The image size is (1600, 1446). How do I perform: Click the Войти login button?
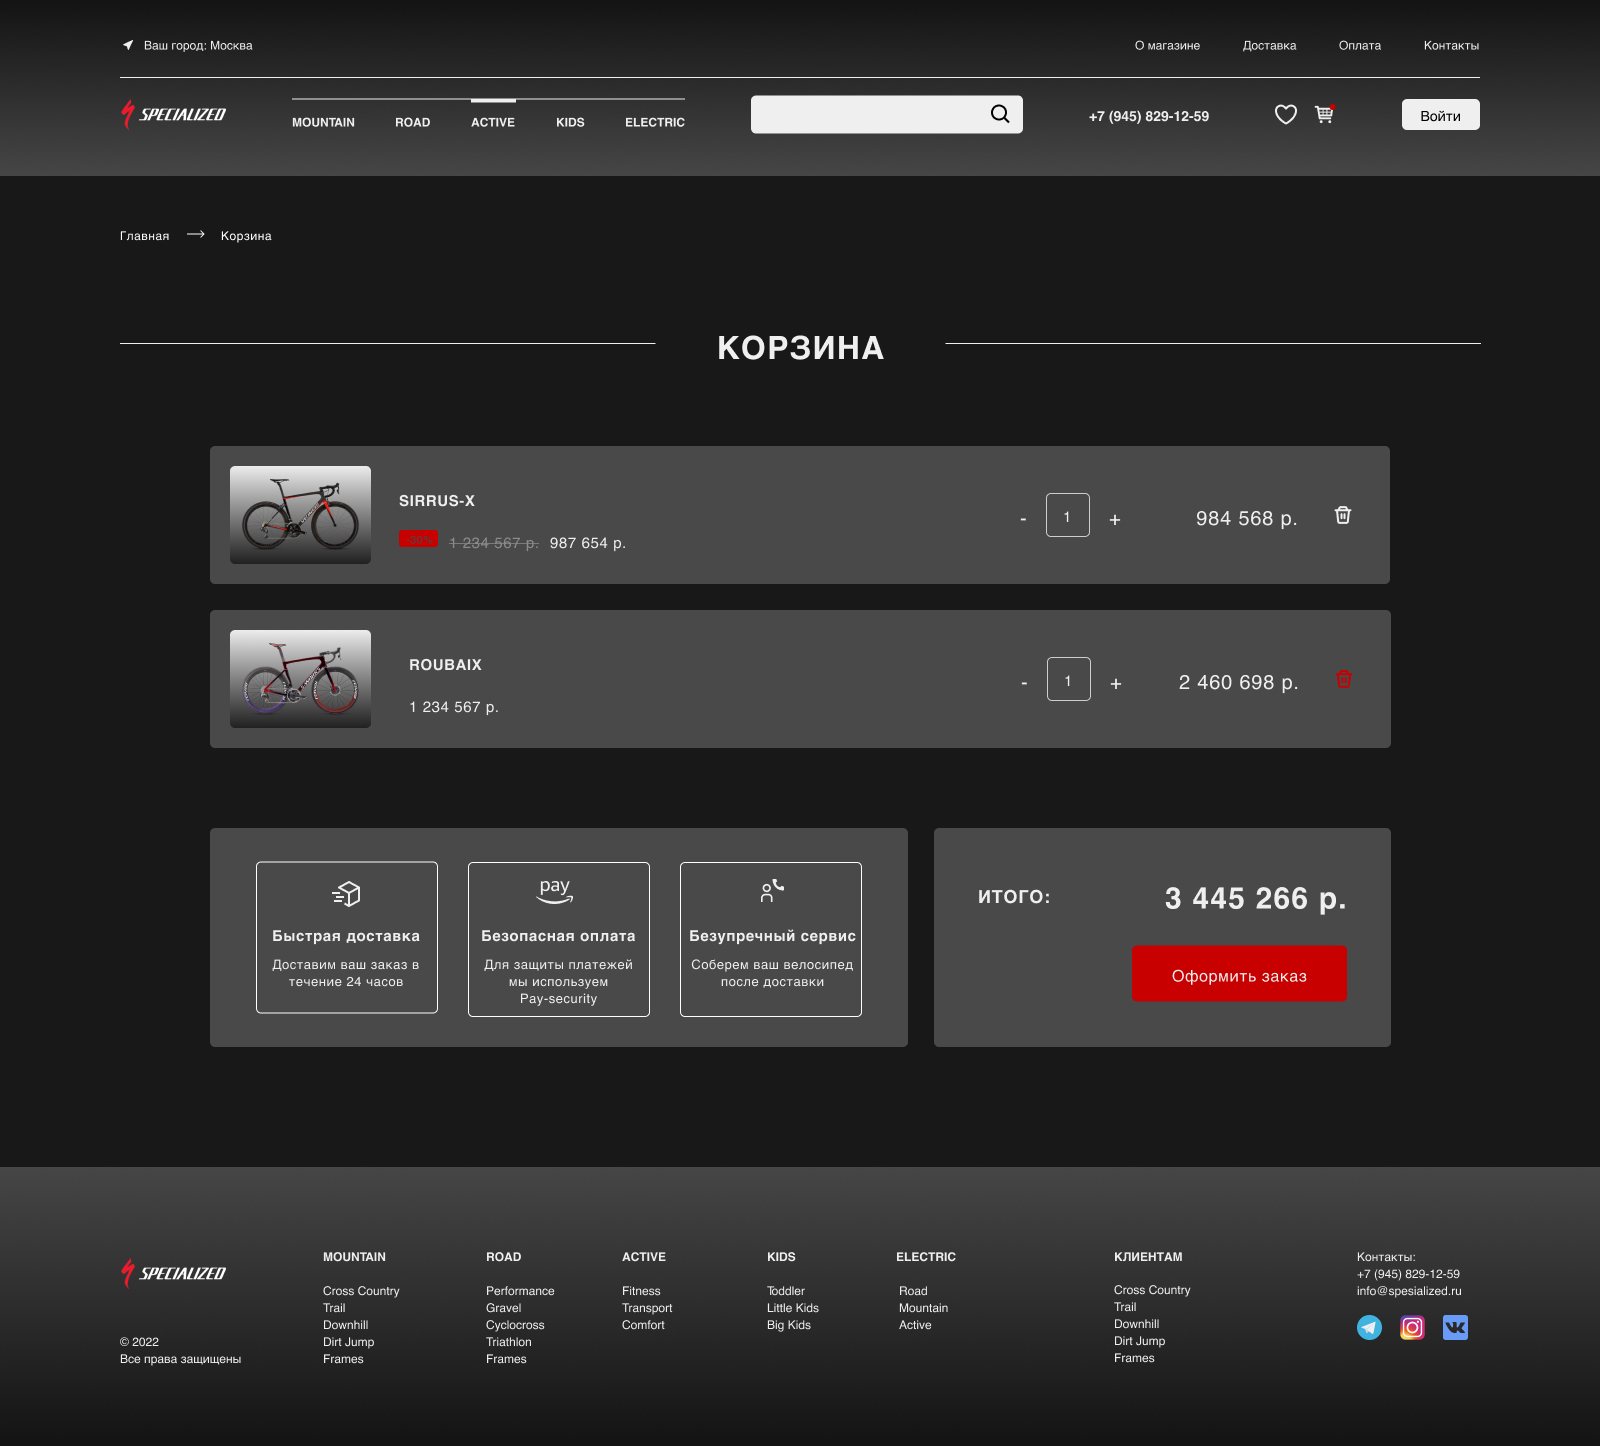pos(1441,115)
